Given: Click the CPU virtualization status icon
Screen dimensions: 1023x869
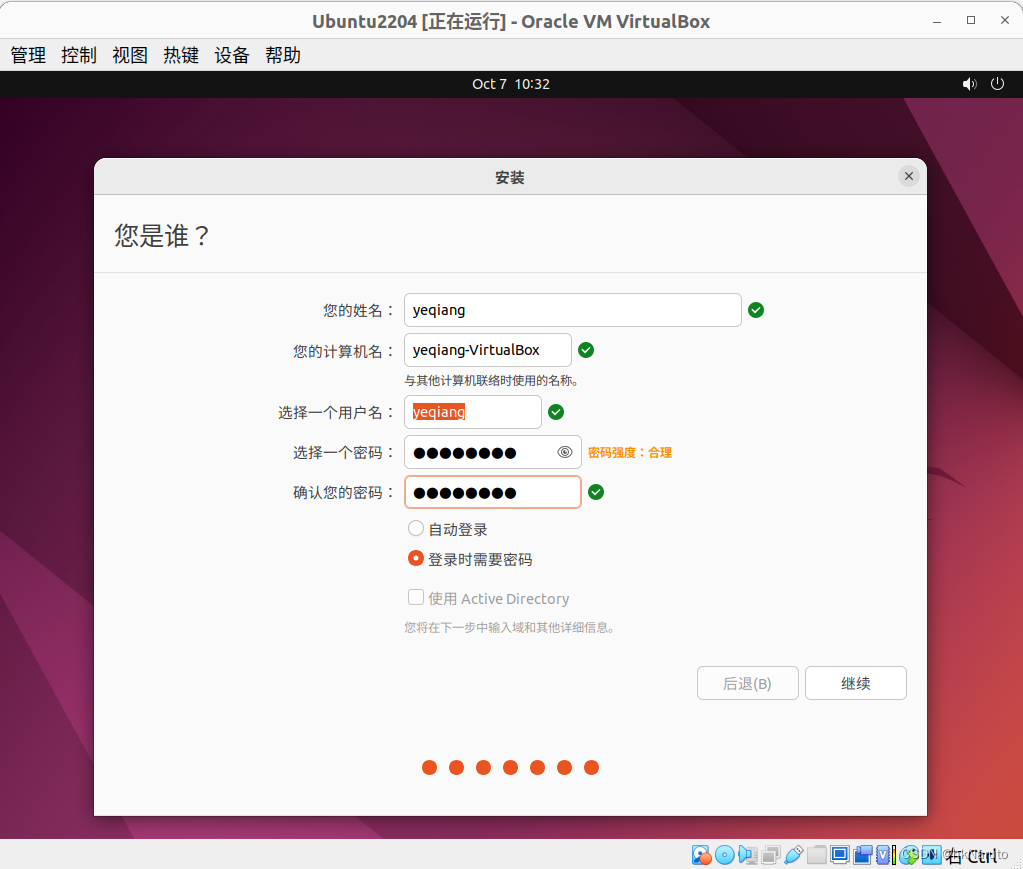Looking at the screenshot, I should click(x=883, y=855).
